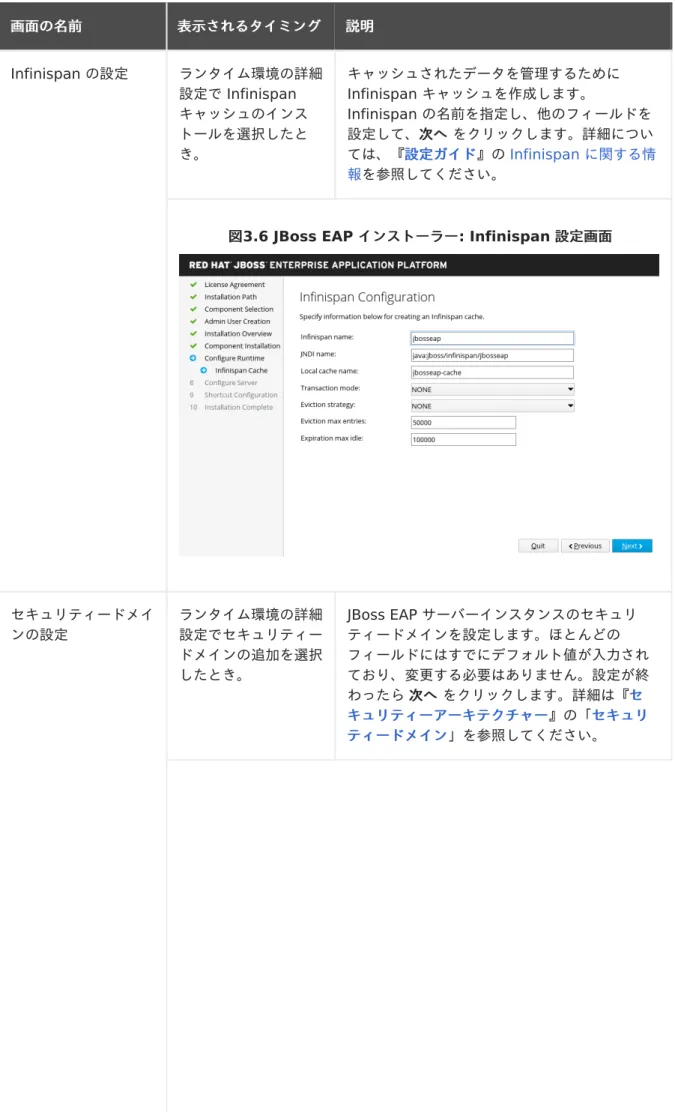The image size is (675, 1112).
Task: Click the Quit button in installer
Action: (538, 546)
